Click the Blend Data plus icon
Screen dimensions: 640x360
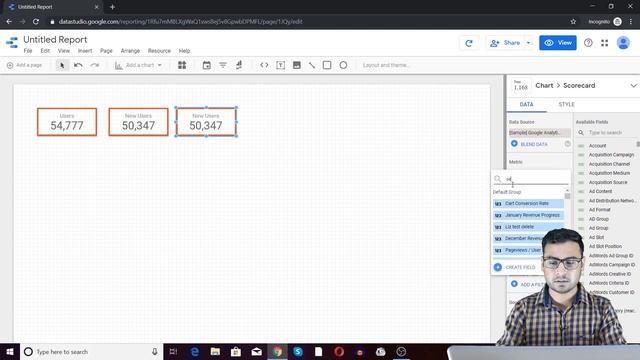pos(514,144)
